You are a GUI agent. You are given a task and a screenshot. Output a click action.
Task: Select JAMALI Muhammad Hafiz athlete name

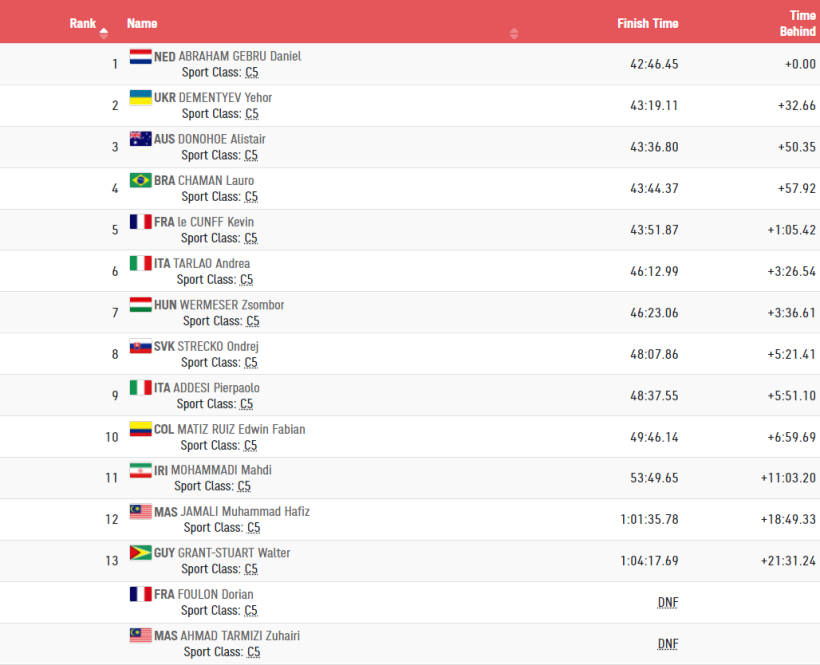tap(245, 512)
